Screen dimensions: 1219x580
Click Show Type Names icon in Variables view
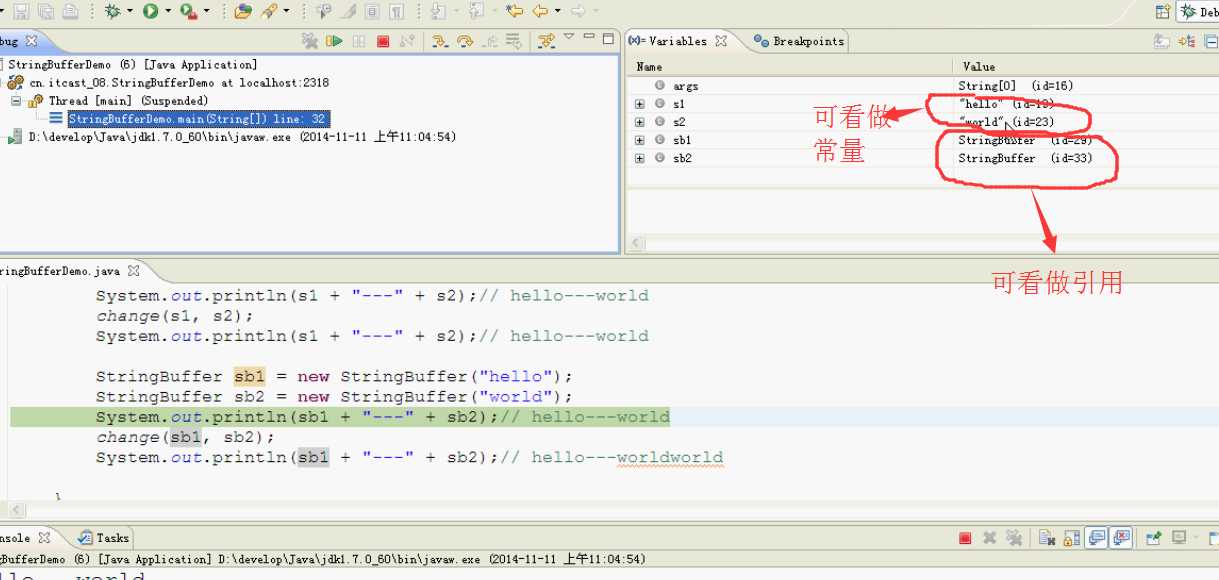(1161, 41)
